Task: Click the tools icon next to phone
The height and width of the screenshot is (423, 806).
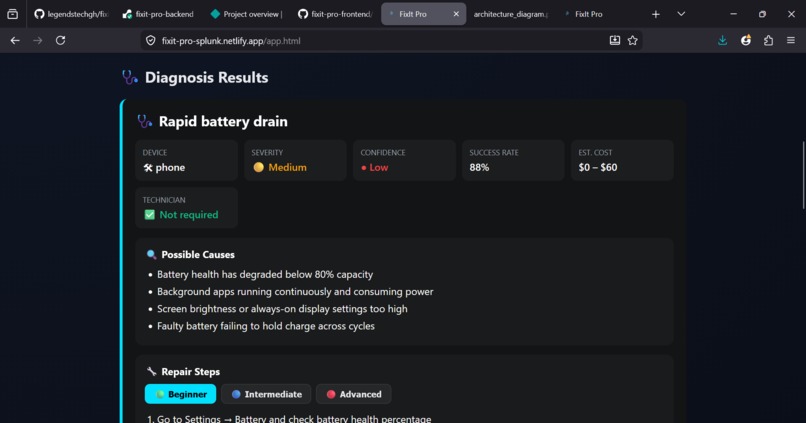Action: 148,168
